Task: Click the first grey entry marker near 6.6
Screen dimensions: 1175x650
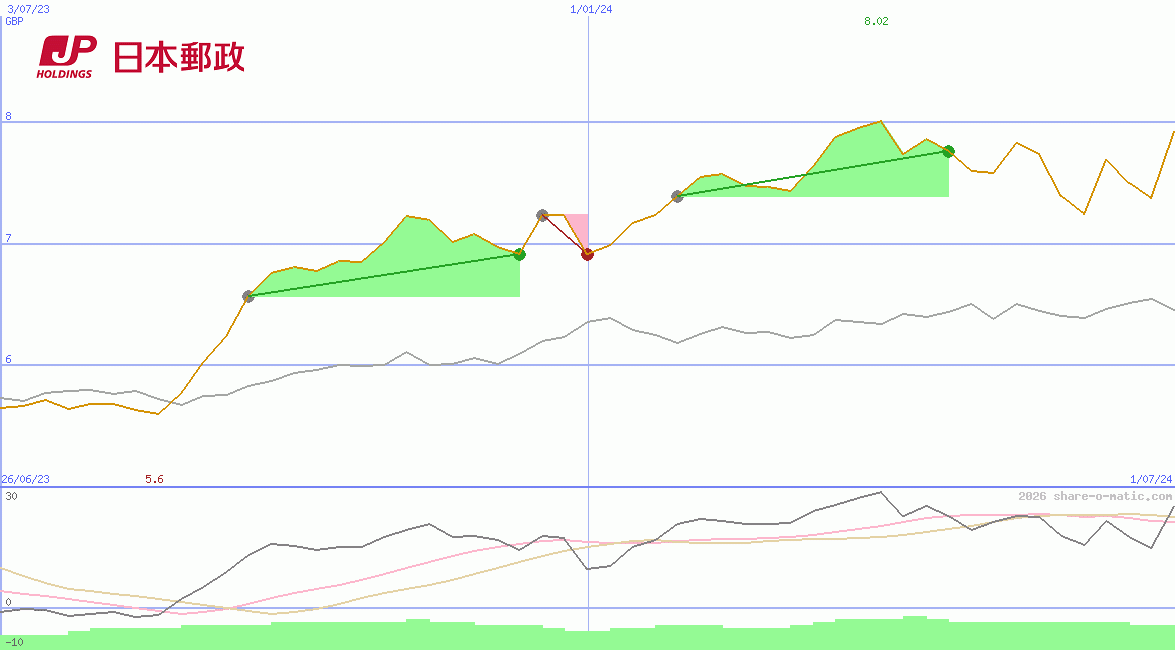Action: coord(249,296)
